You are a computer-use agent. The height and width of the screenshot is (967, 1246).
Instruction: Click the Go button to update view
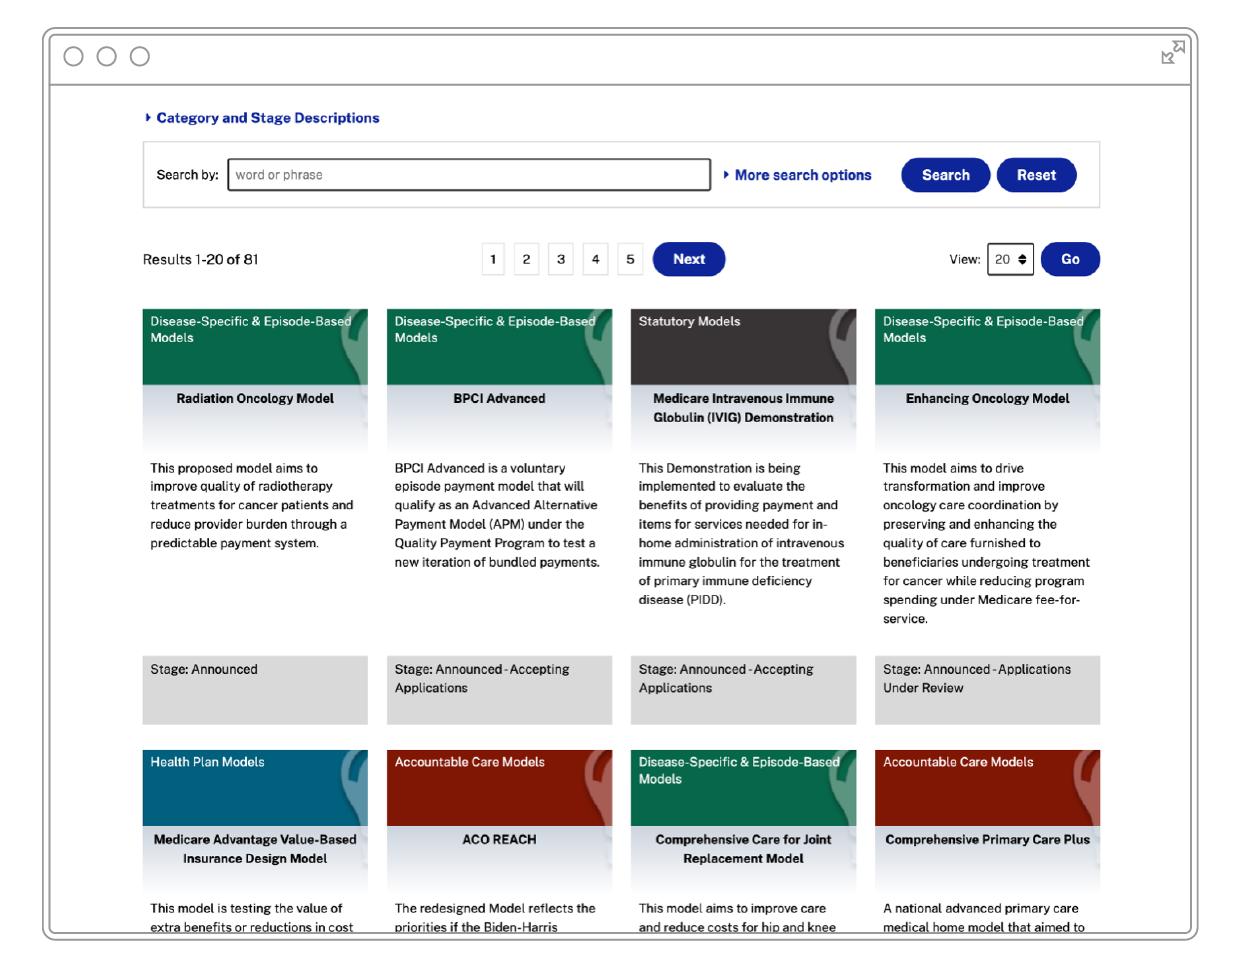pyautogui.click(x=1070, y=259)
